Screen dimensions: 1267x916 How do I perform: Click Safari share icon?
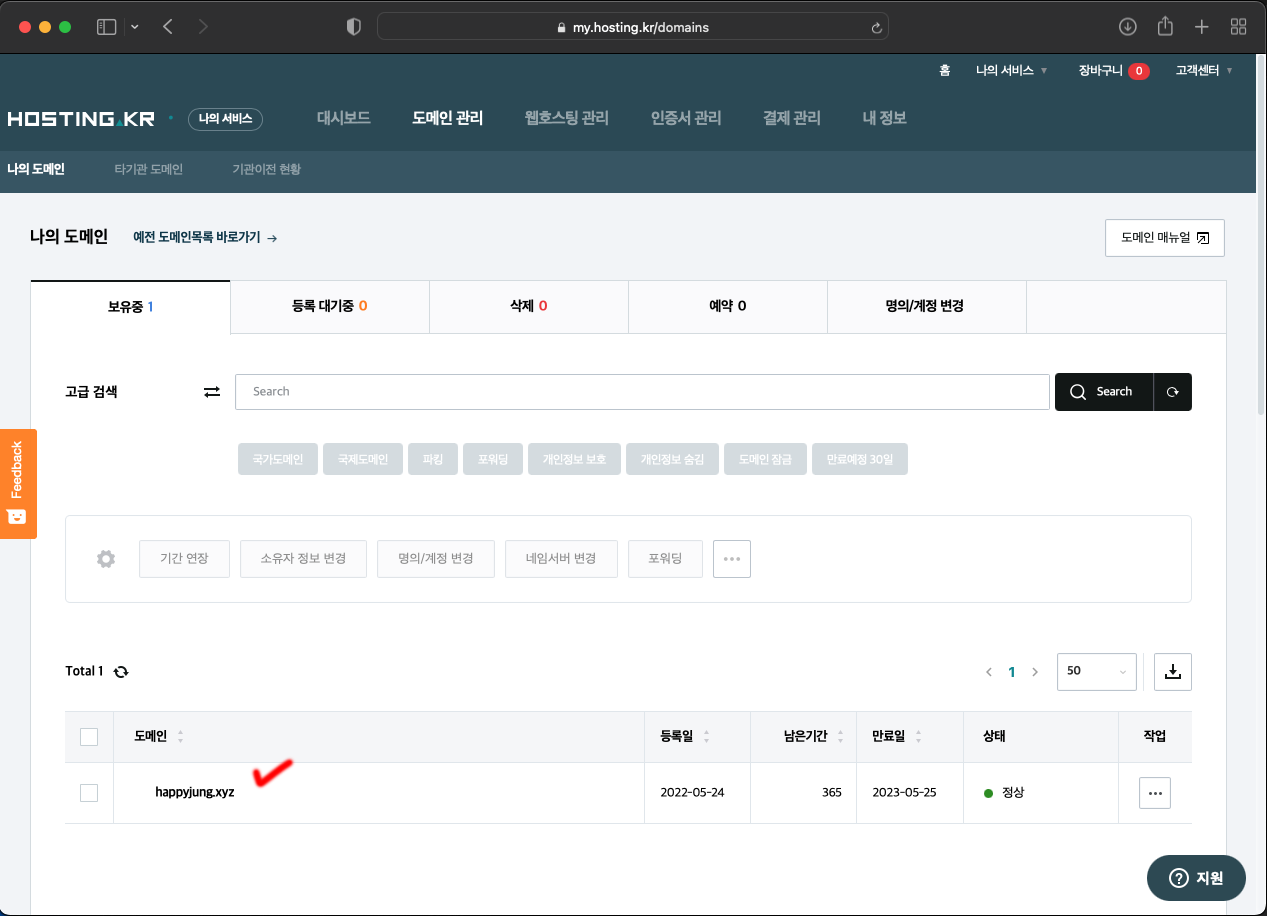pyautogui.click(x=1165, y=27)
